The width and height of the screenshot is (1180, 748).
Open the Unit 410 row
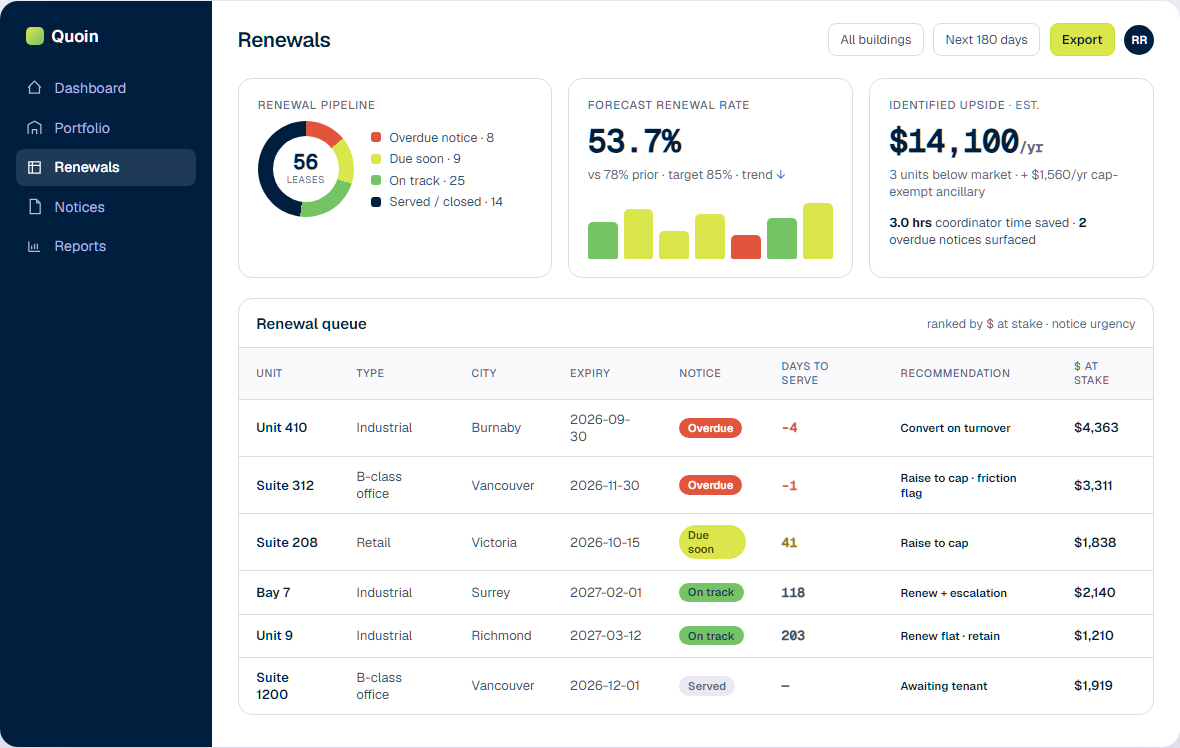(x=695, y=428)
